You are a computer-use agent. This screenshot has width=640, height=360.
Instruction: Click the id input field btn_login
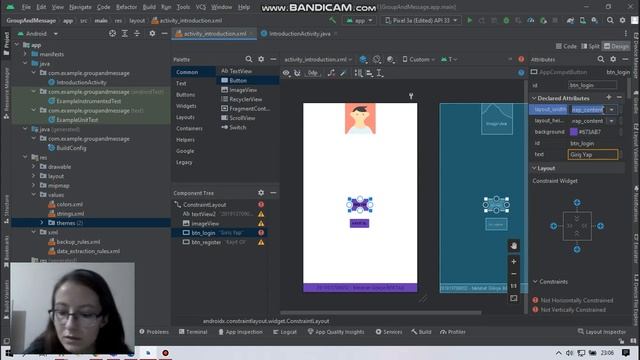tap(592, 85)
